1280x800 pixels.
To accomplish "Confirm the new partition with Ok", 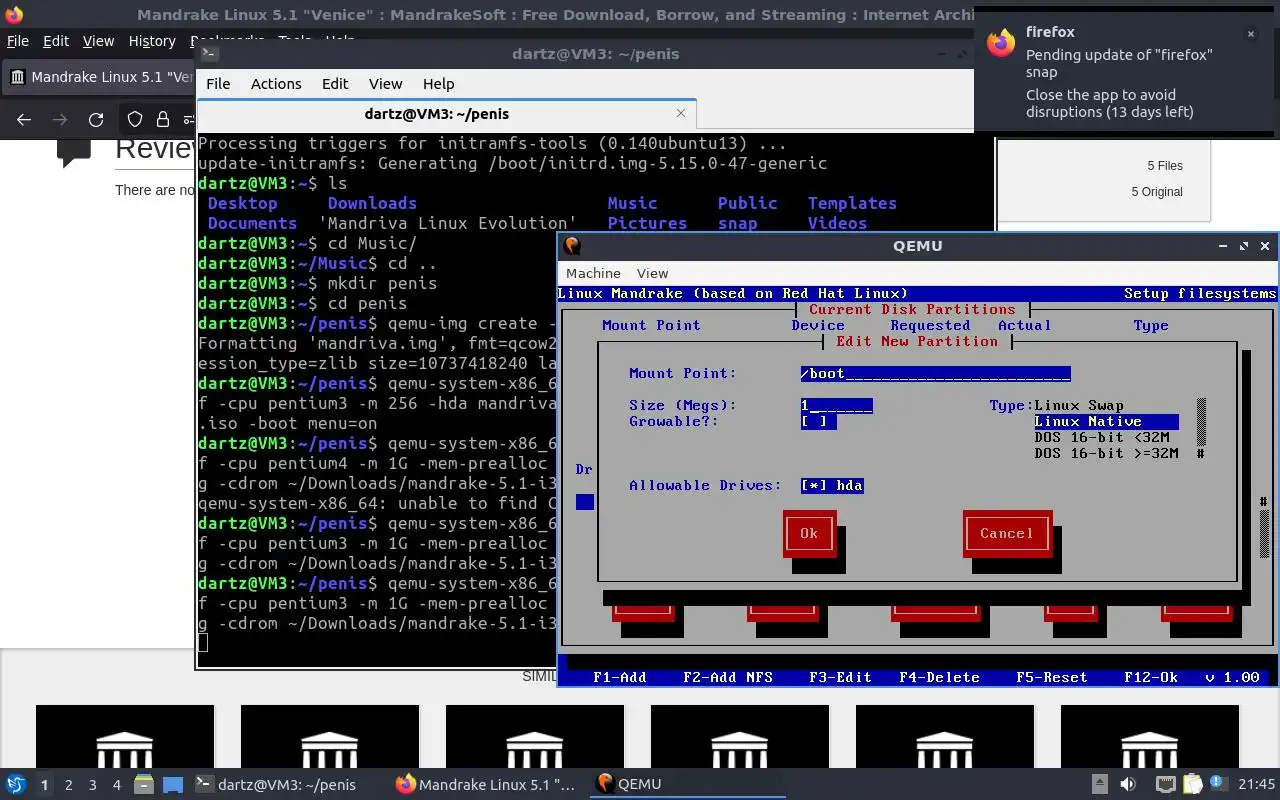I will 809,533.
